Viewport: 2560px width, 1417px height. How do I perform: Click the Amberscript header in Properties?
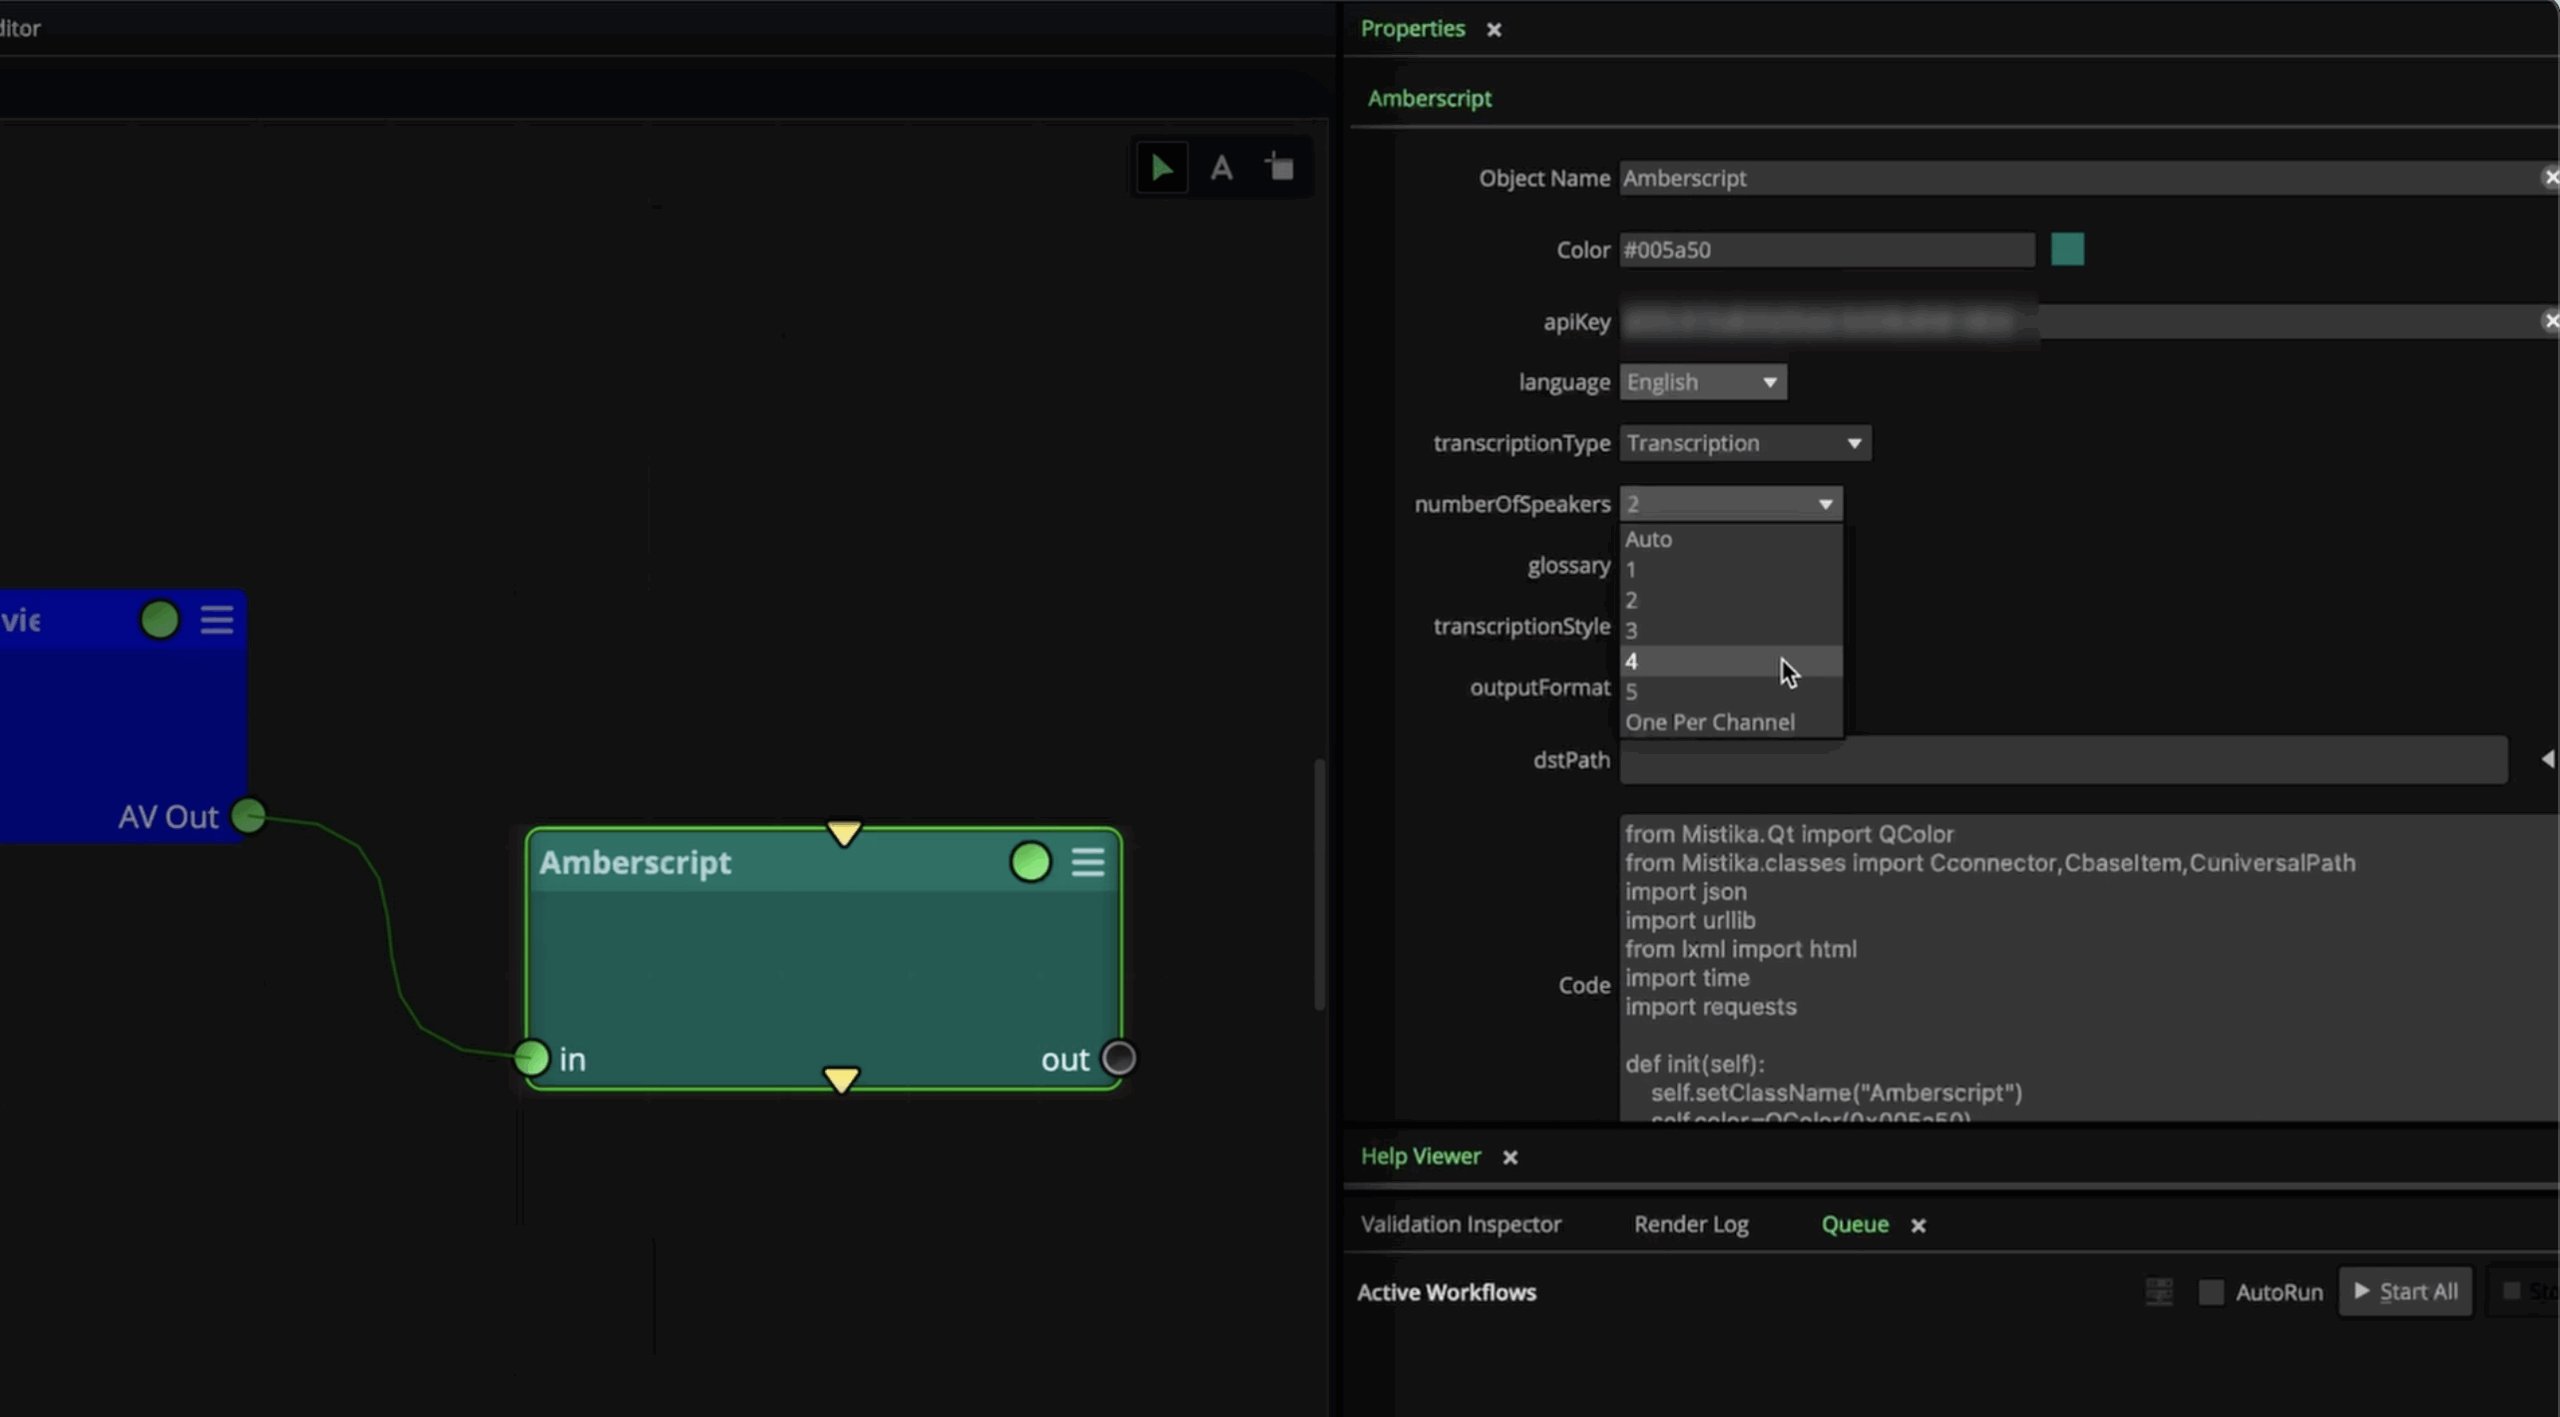point(1429,98)
